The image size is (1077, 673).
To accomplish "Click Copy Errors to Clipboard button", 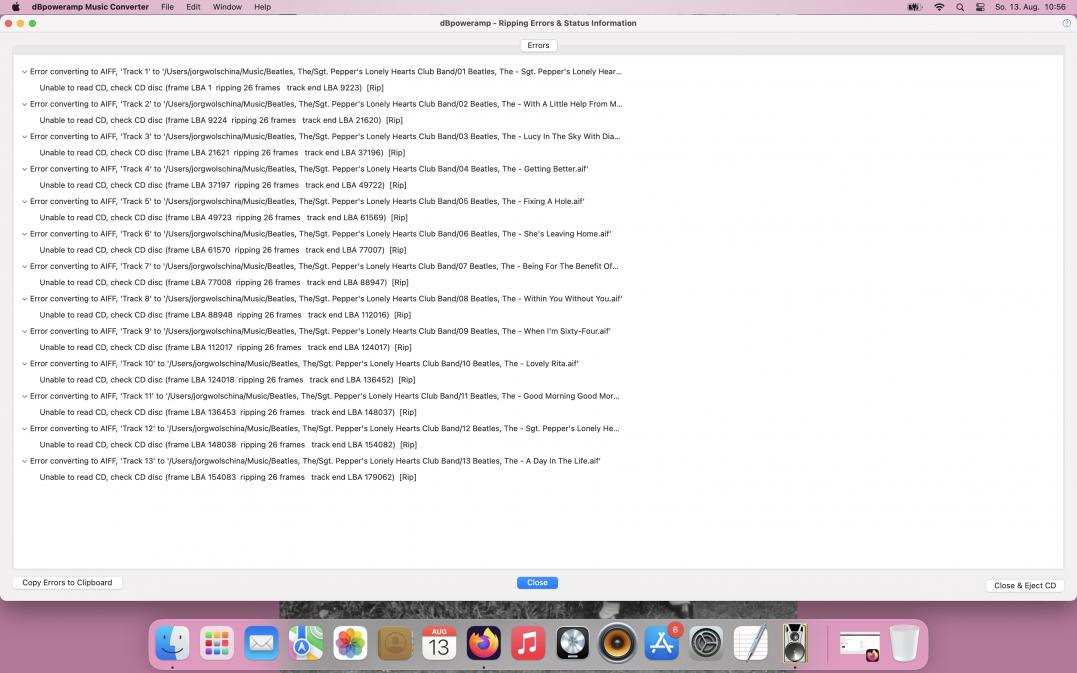I will [67, 583].
